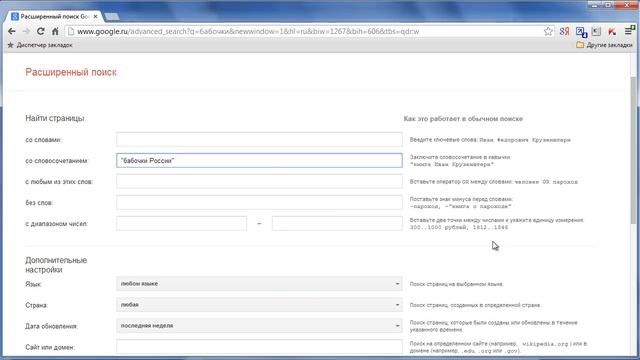Click the 'без слов' input field
Viewport: 640px width, 360px height.
(x=259, y=202)
